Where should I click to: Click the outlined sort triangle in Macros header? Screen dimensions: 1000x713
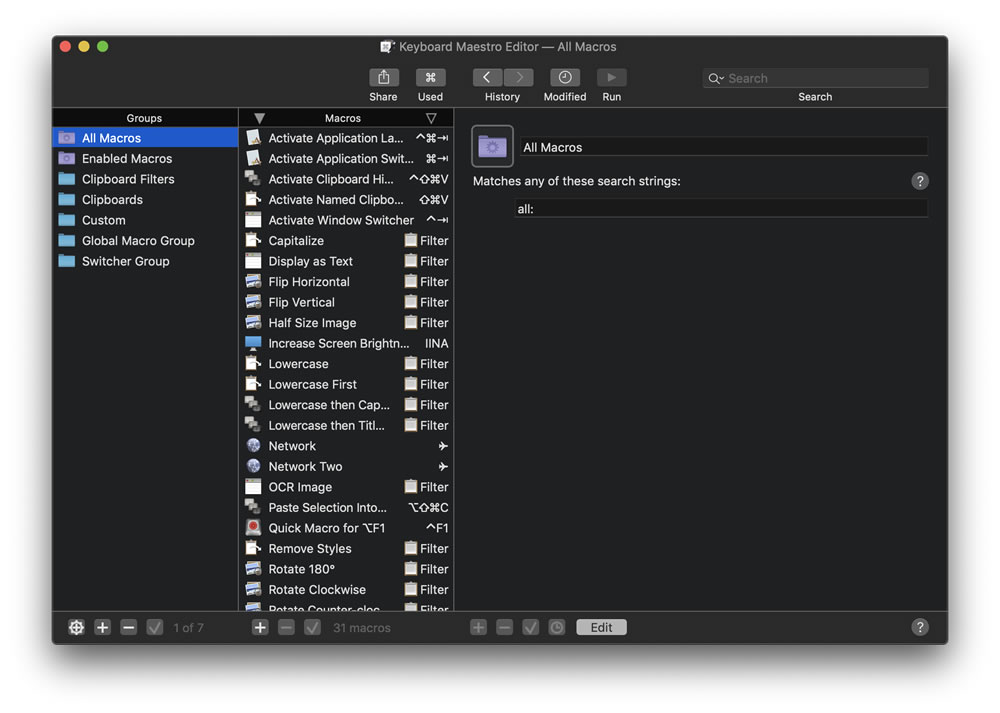(432, 118)
